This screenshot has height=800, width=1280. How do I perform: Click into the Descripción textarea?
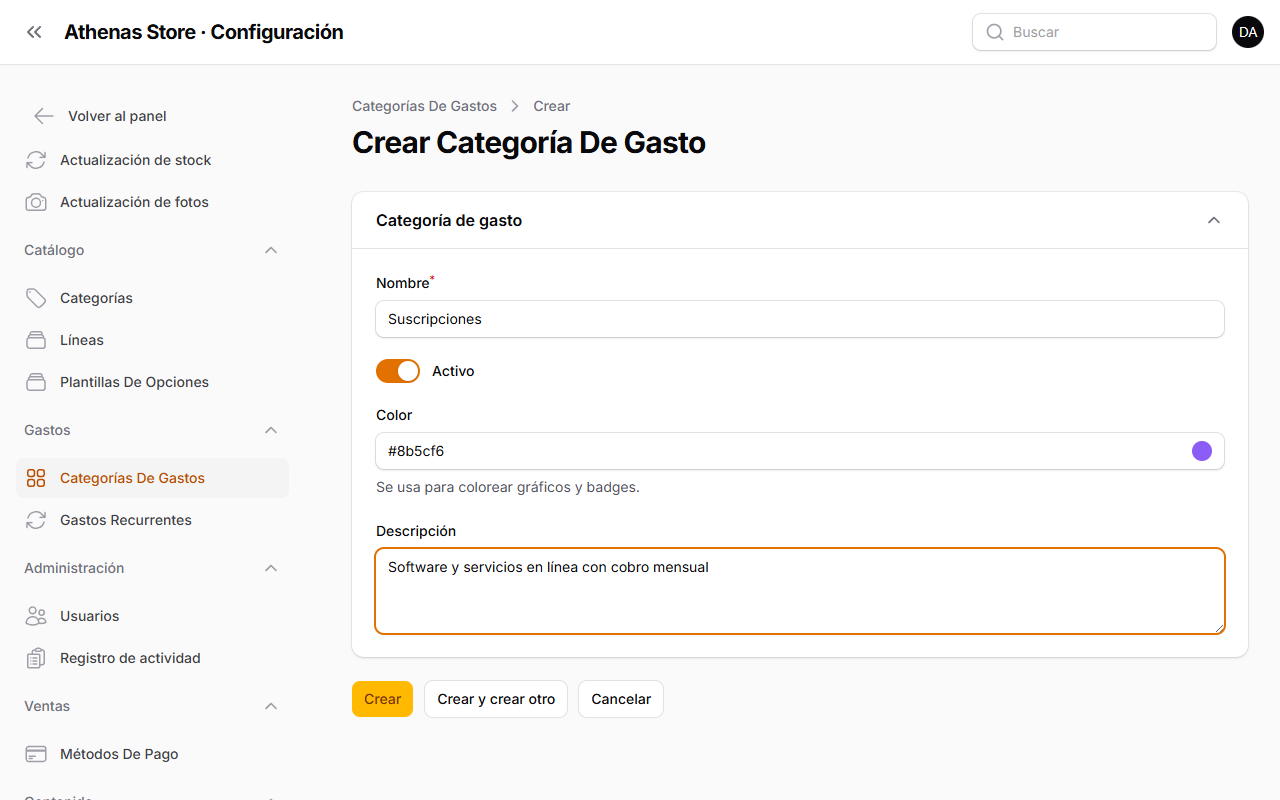coord(800,591)
